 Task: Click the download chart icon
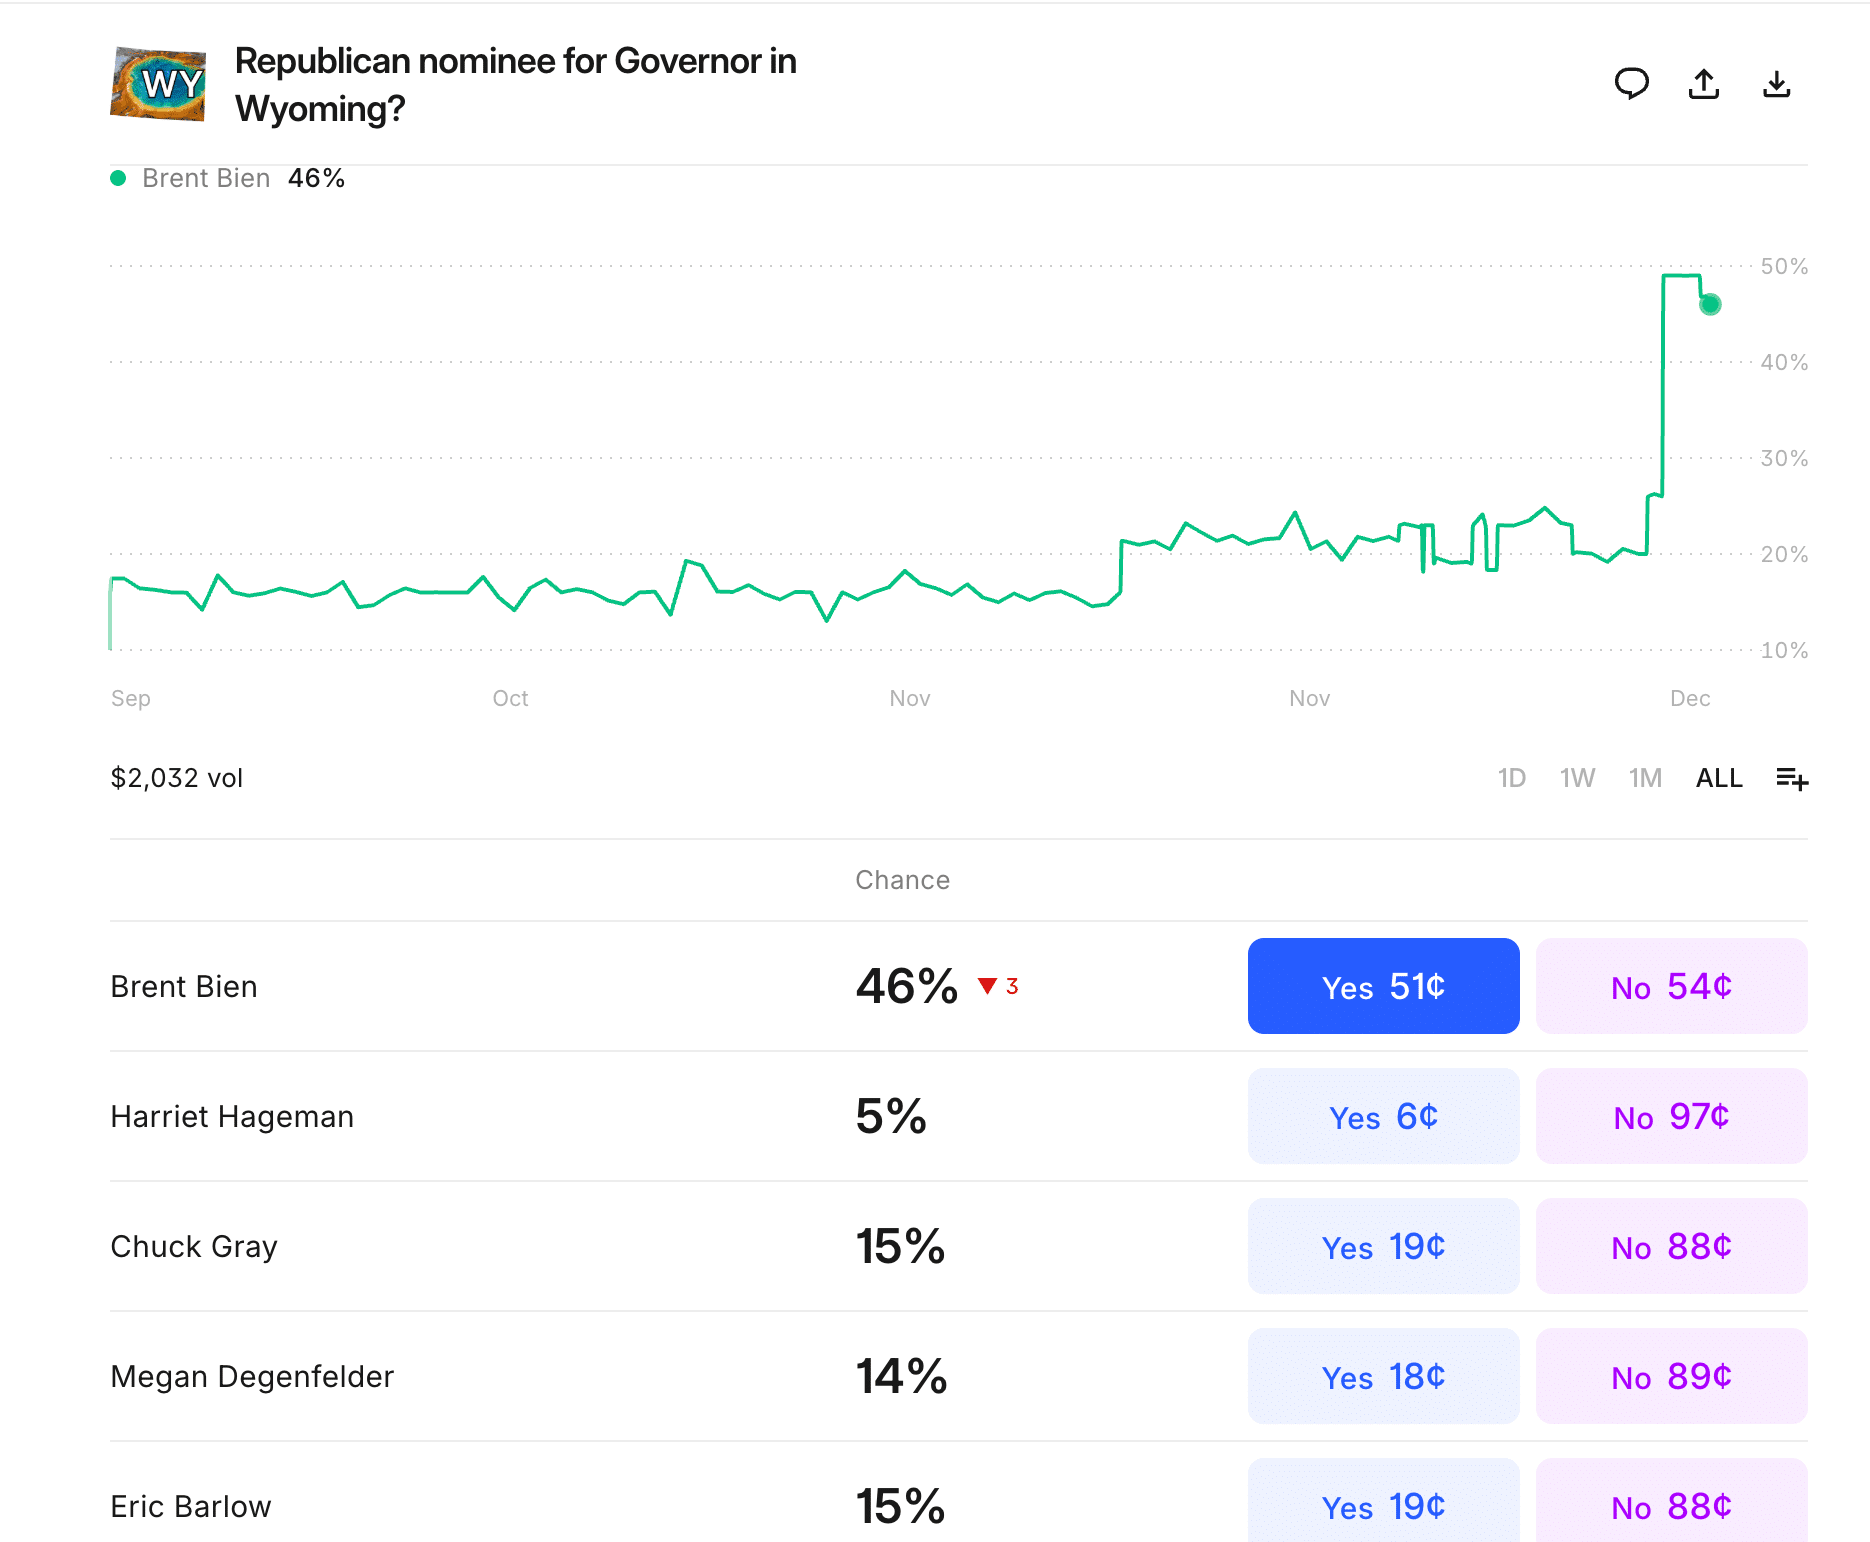click(x=1776, y=84)
